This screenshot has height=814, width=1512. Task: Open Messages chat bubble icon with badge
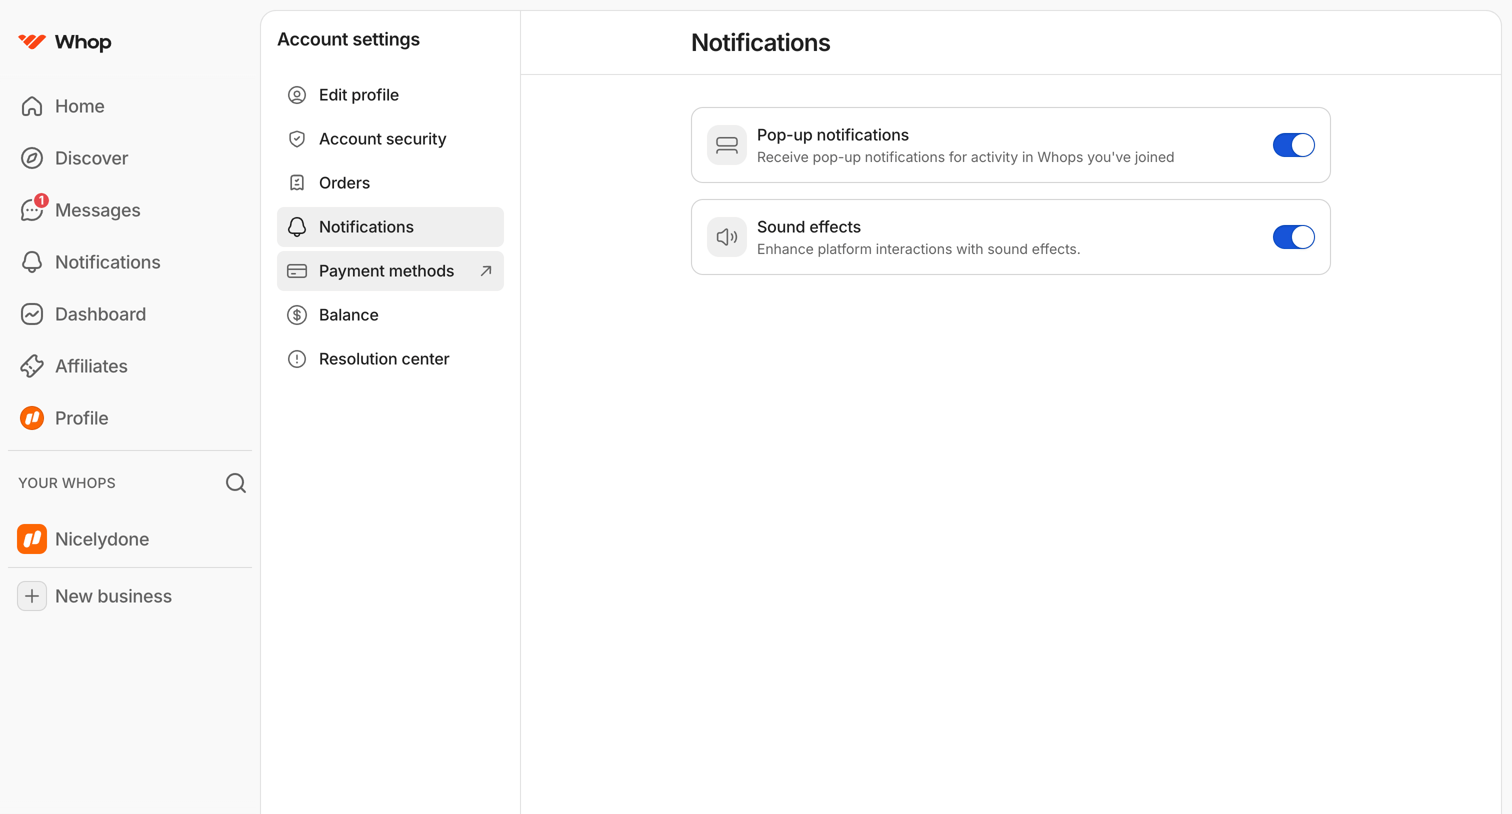[x=33, y=208]
